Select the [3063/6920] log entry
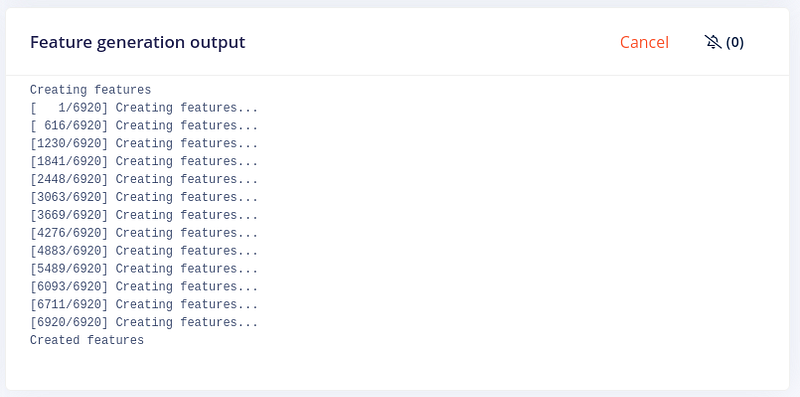 coord(144,197)
